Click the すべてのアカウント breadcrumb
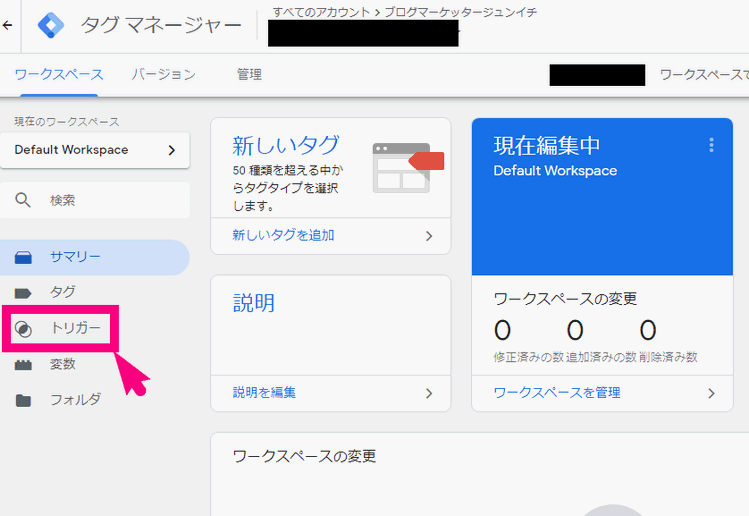 321,12
